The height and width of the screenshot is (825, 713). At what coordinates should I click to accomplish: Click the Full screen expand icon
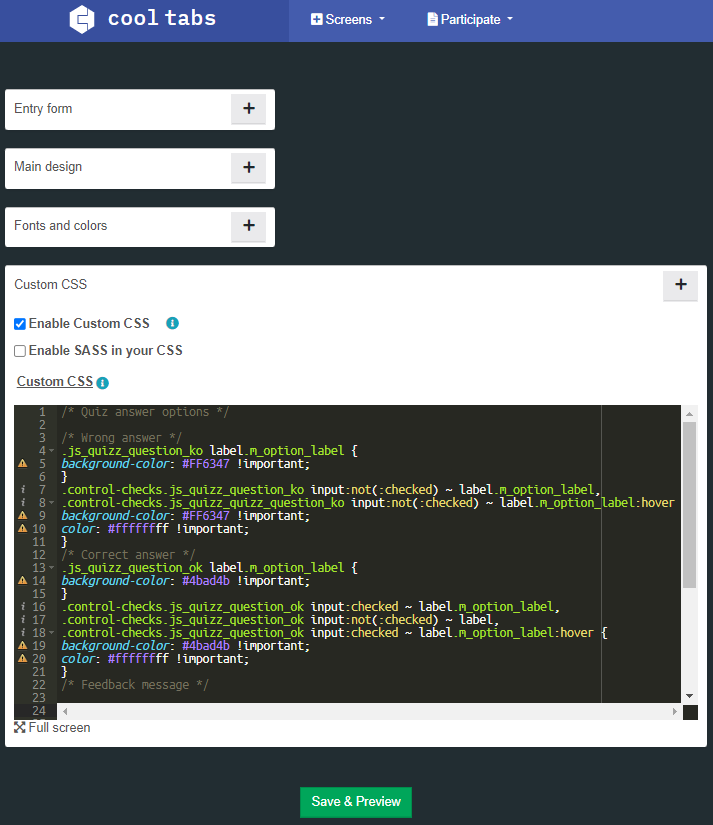pyautogui.click(x=19, y=728)
